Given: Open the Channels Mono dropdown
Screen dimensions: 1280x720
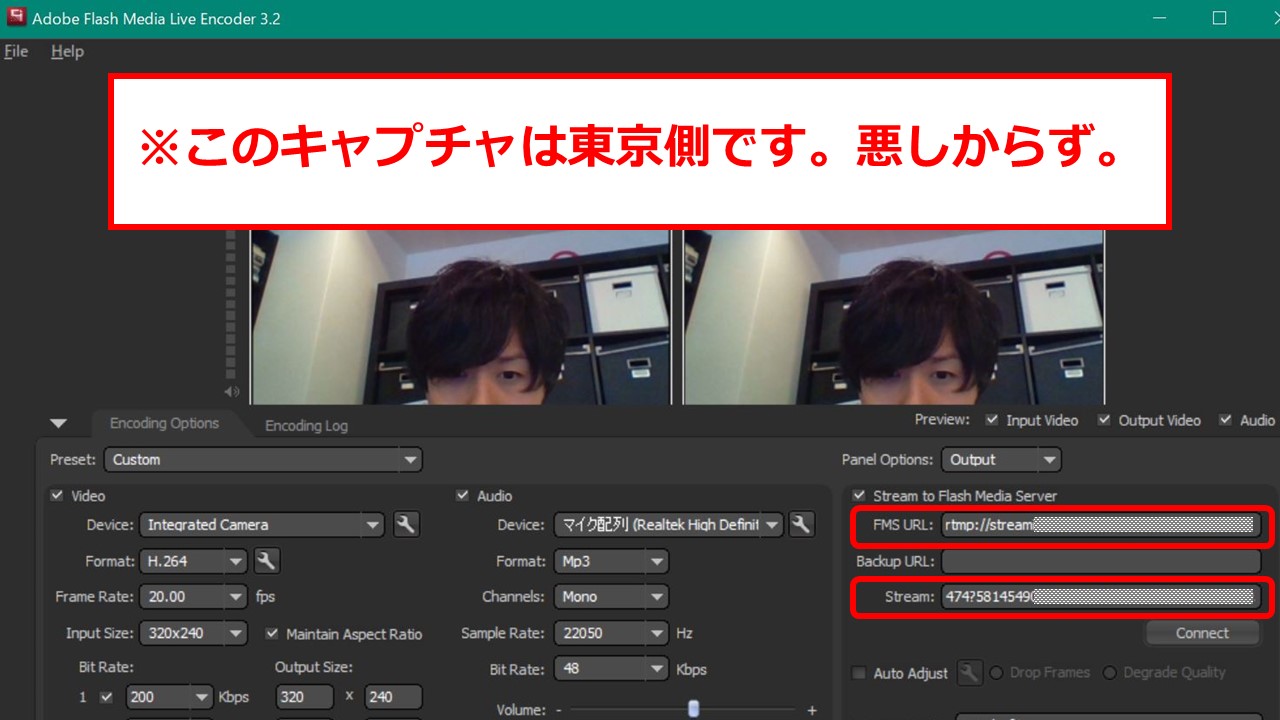Looking at the screenshot, I should pyautogui.click(x=611, y=597).
